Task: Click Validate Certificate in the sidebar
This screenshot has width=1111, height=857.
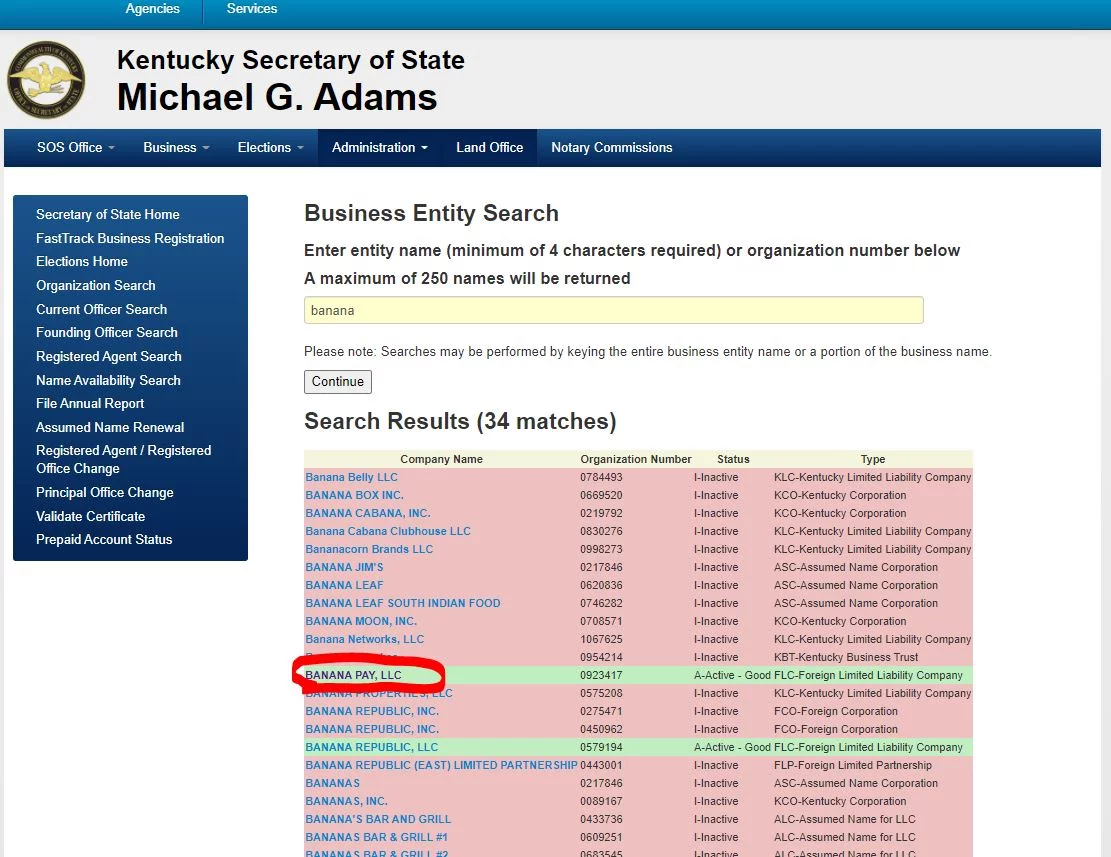Action: click(90, 516)
